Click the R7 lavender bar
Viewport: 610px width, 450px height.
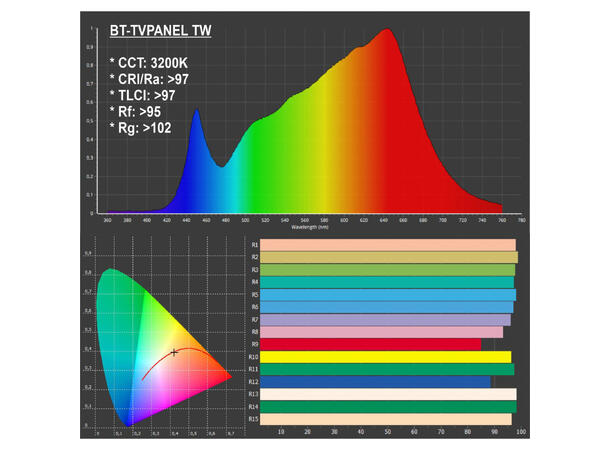[386, 320]
